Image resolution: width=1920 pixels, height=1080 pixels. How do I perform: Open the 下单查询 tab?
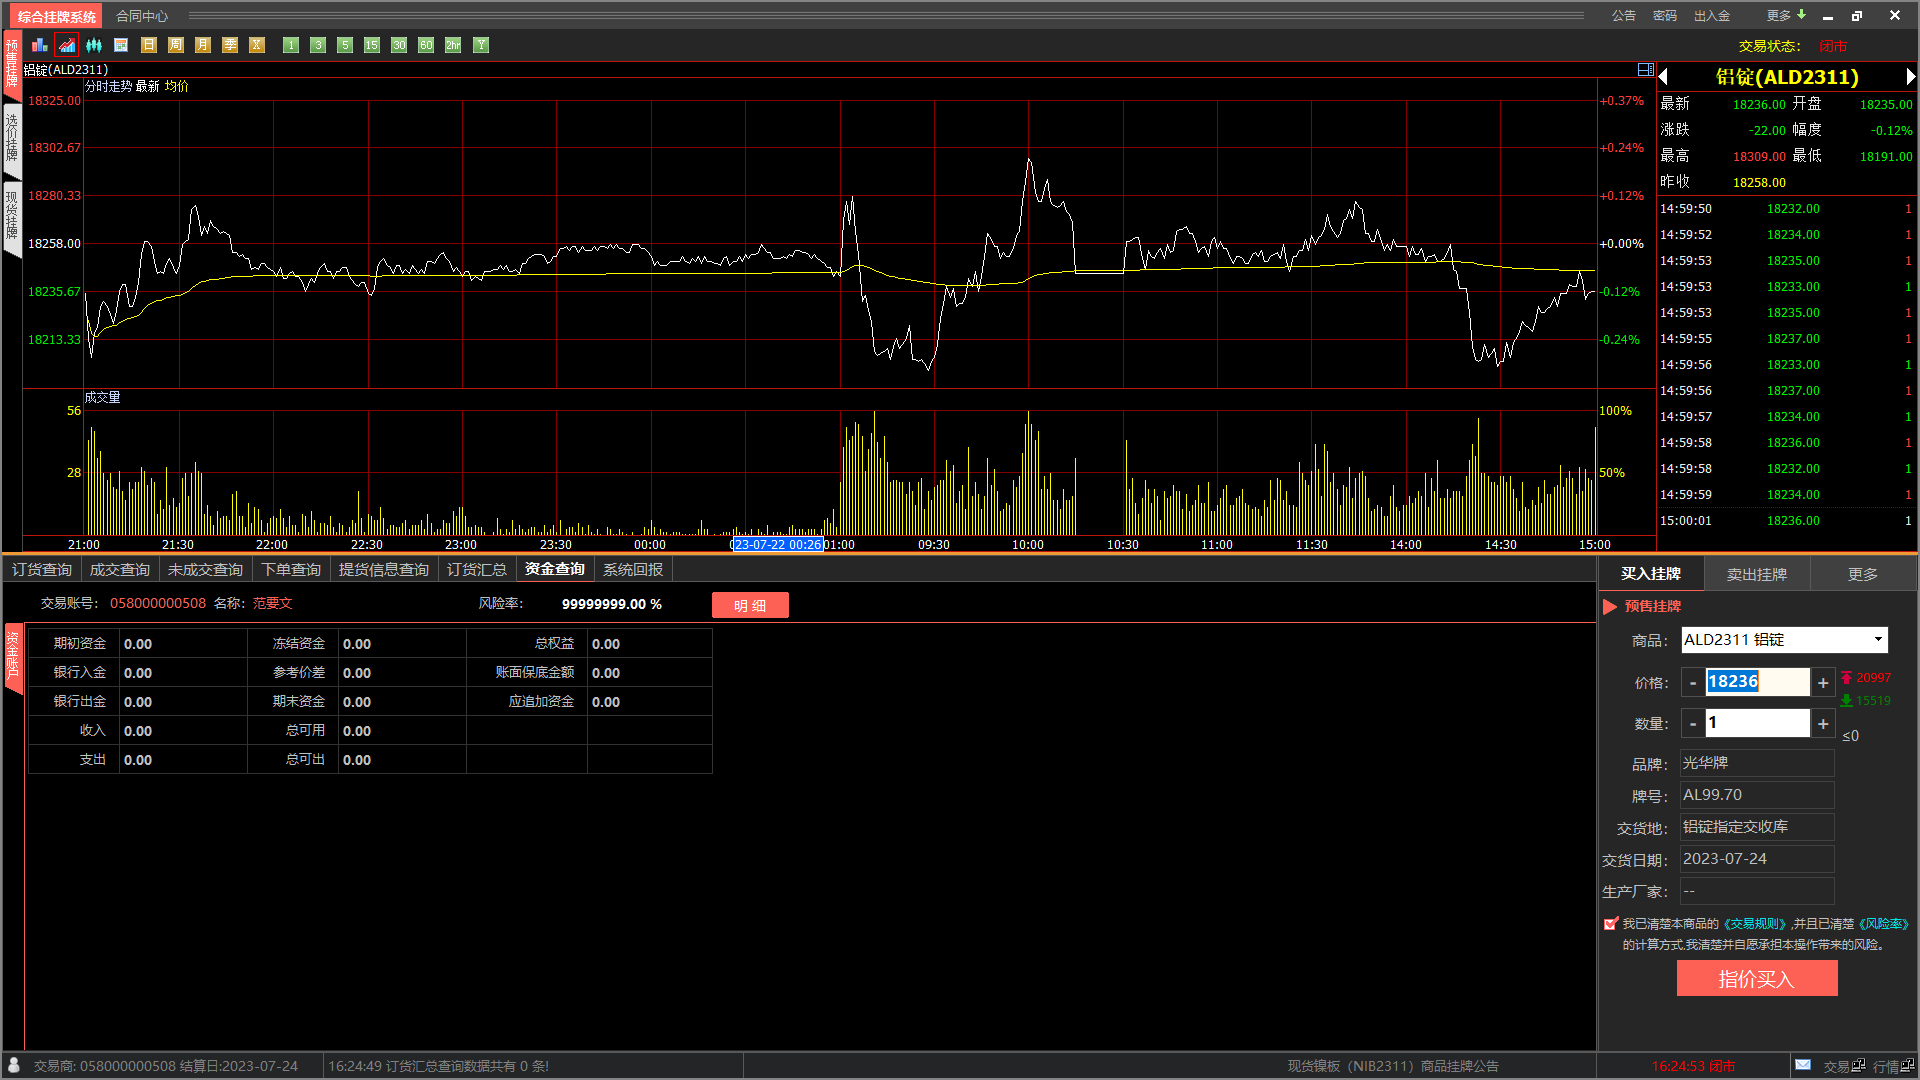291,569
